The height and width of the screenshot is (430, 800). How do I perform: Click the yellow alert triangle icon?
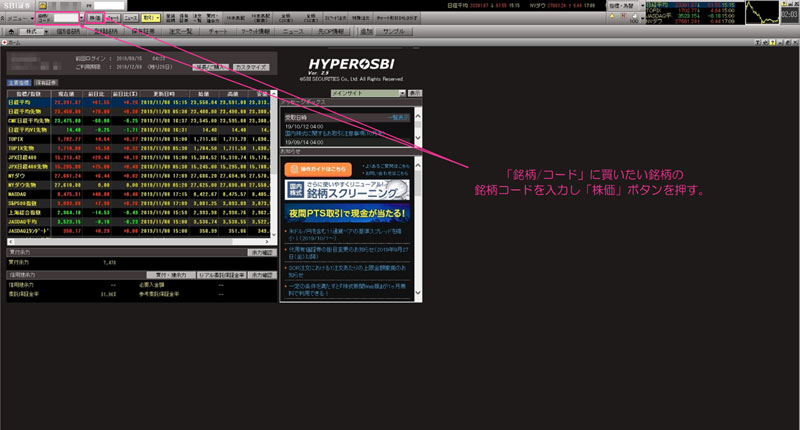click(612, 16)
